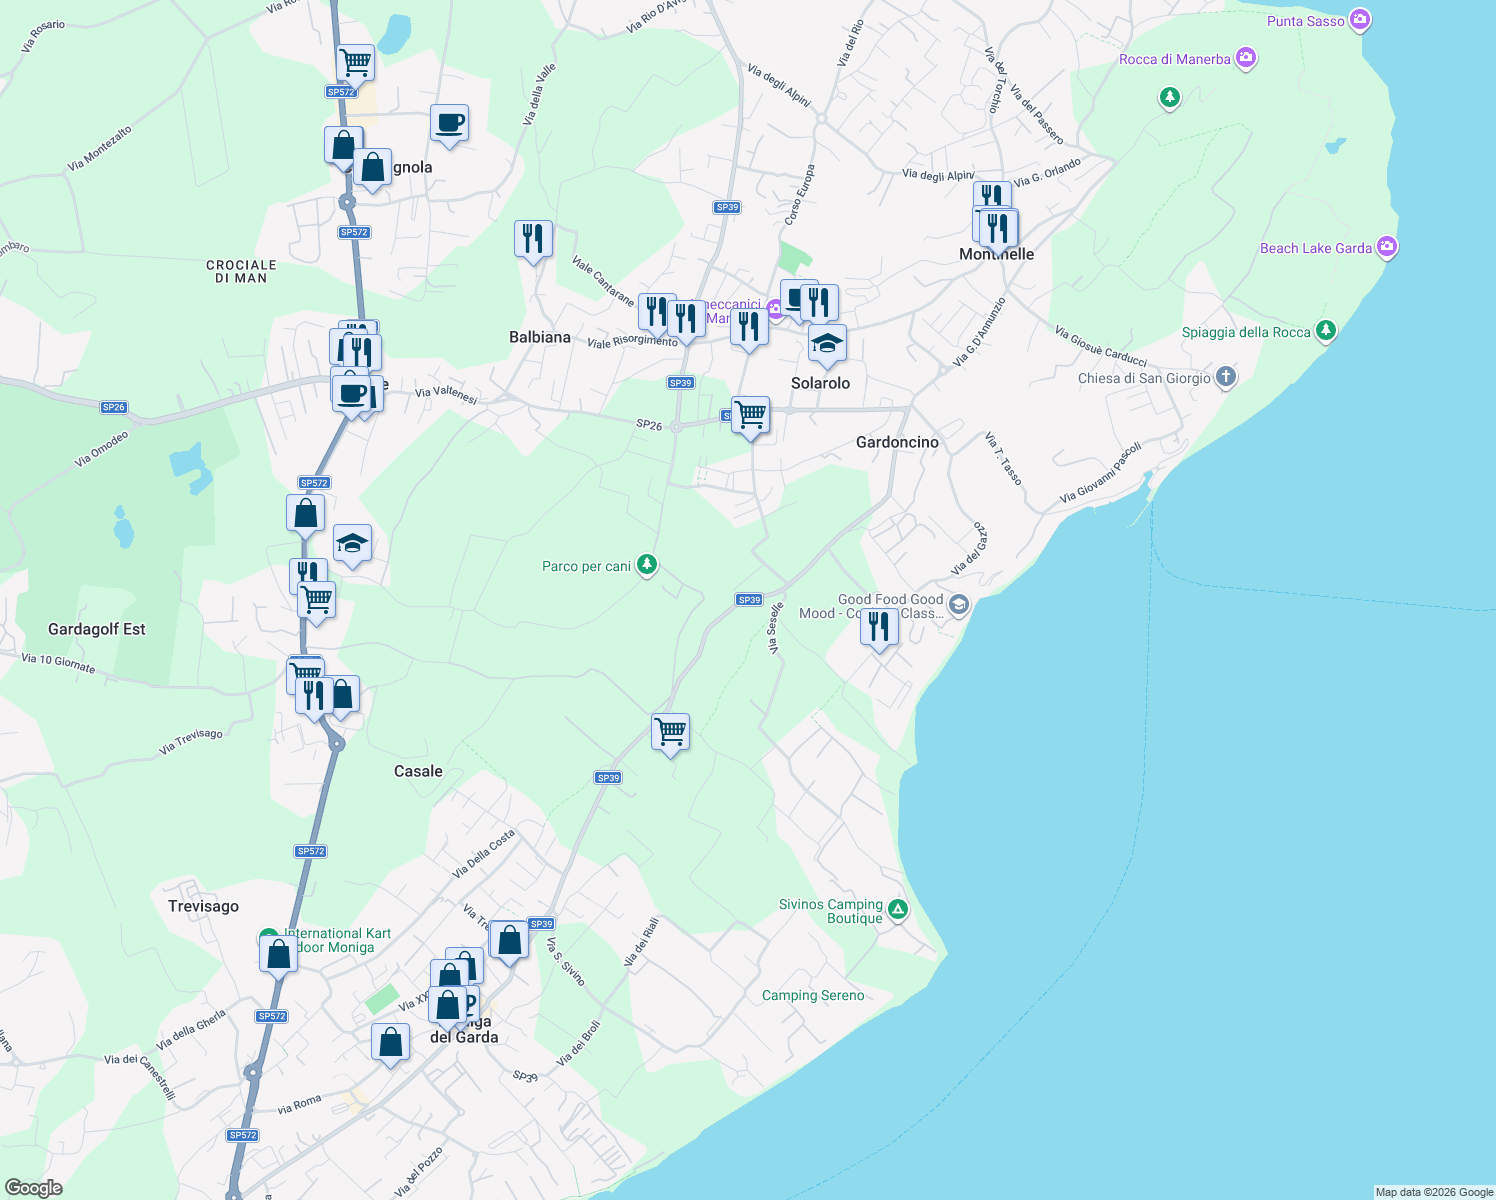Open the shopping bag pin along SP572
The height and width of the screenshot is (1200, 1496).
(x=306, y=512)
